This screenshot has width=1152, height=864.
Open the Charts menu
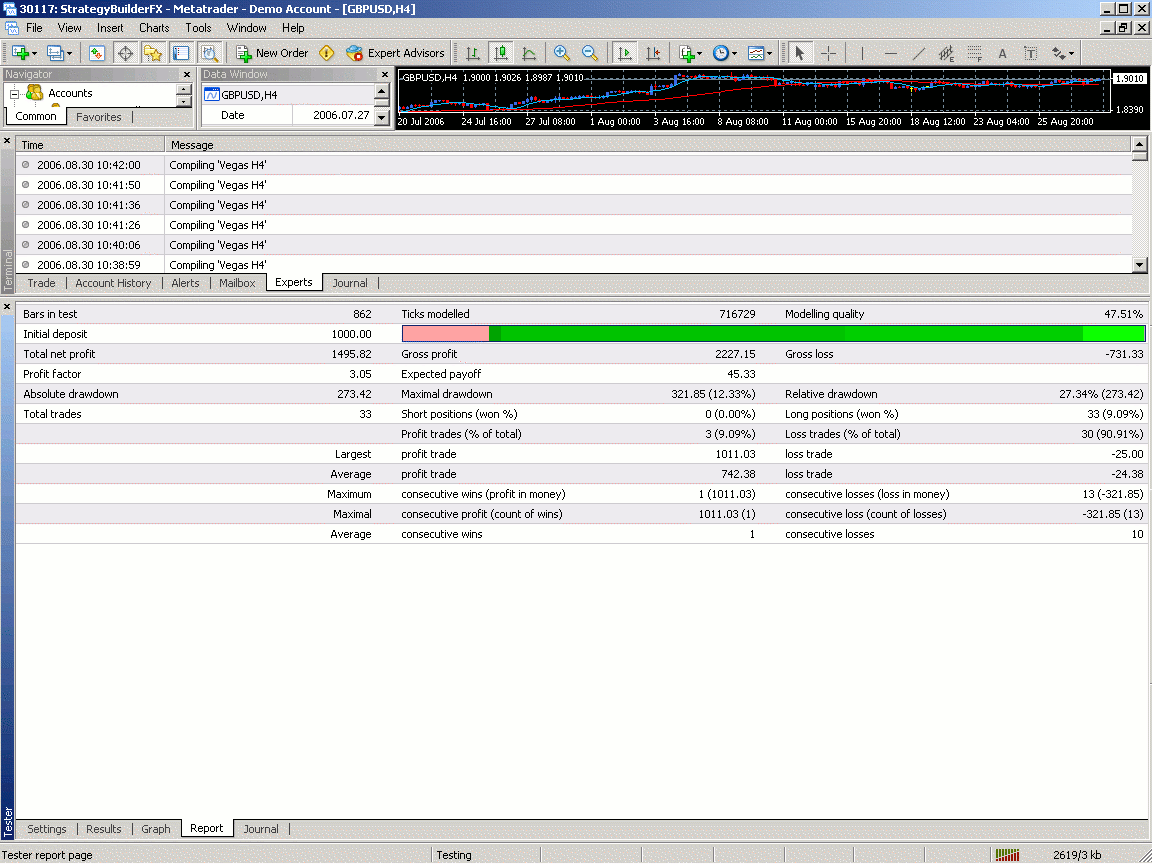click(x=154, y=28)
